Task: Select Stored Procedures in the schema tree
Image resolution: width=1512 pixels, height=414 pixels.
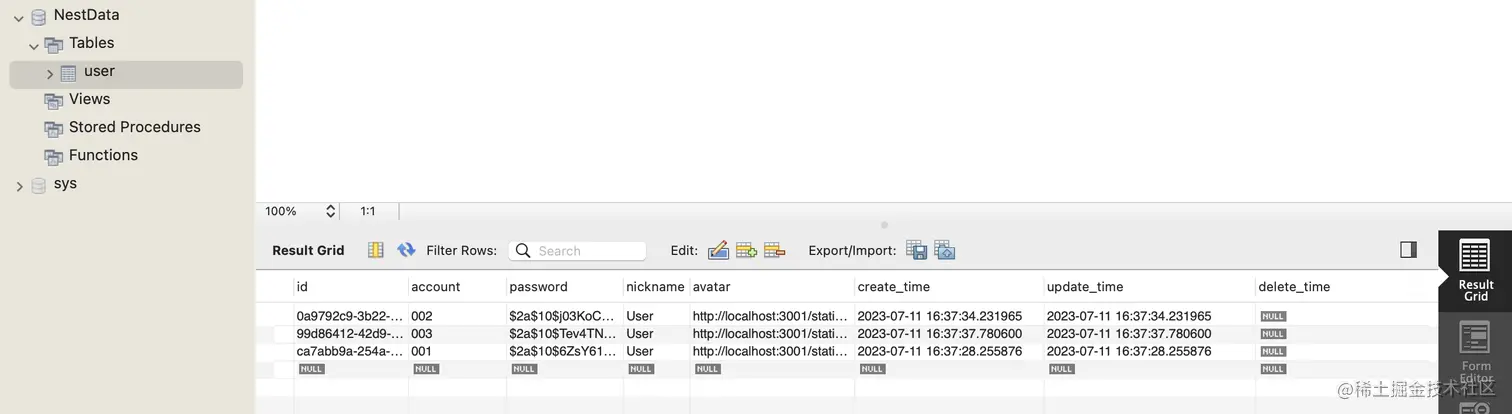Action: tap(134, 127)
